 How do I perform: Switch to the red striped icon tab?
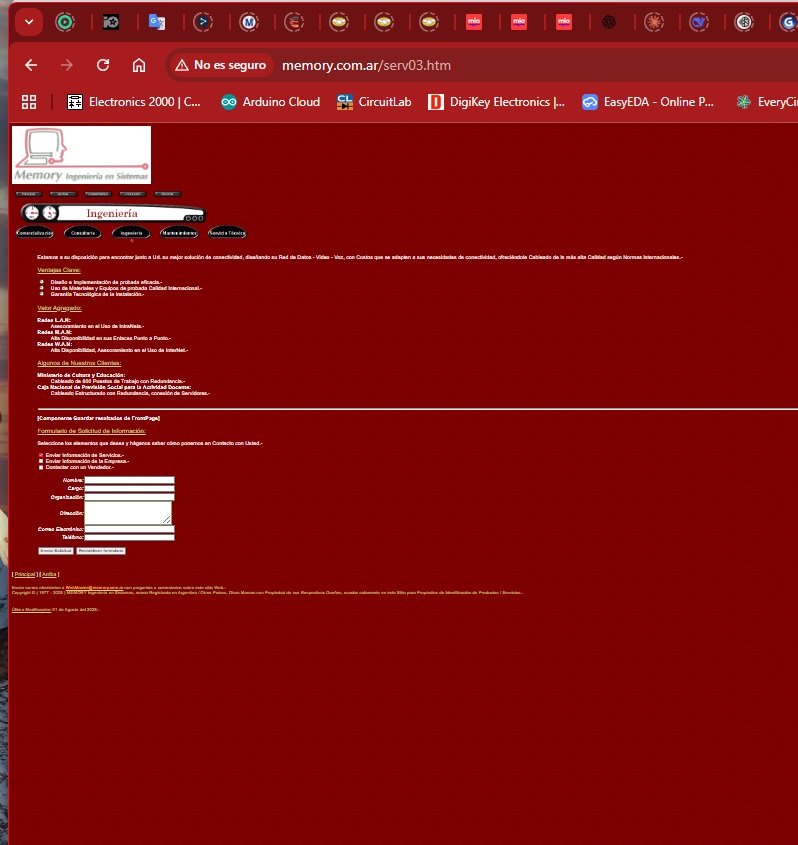[x=294, y=22]
